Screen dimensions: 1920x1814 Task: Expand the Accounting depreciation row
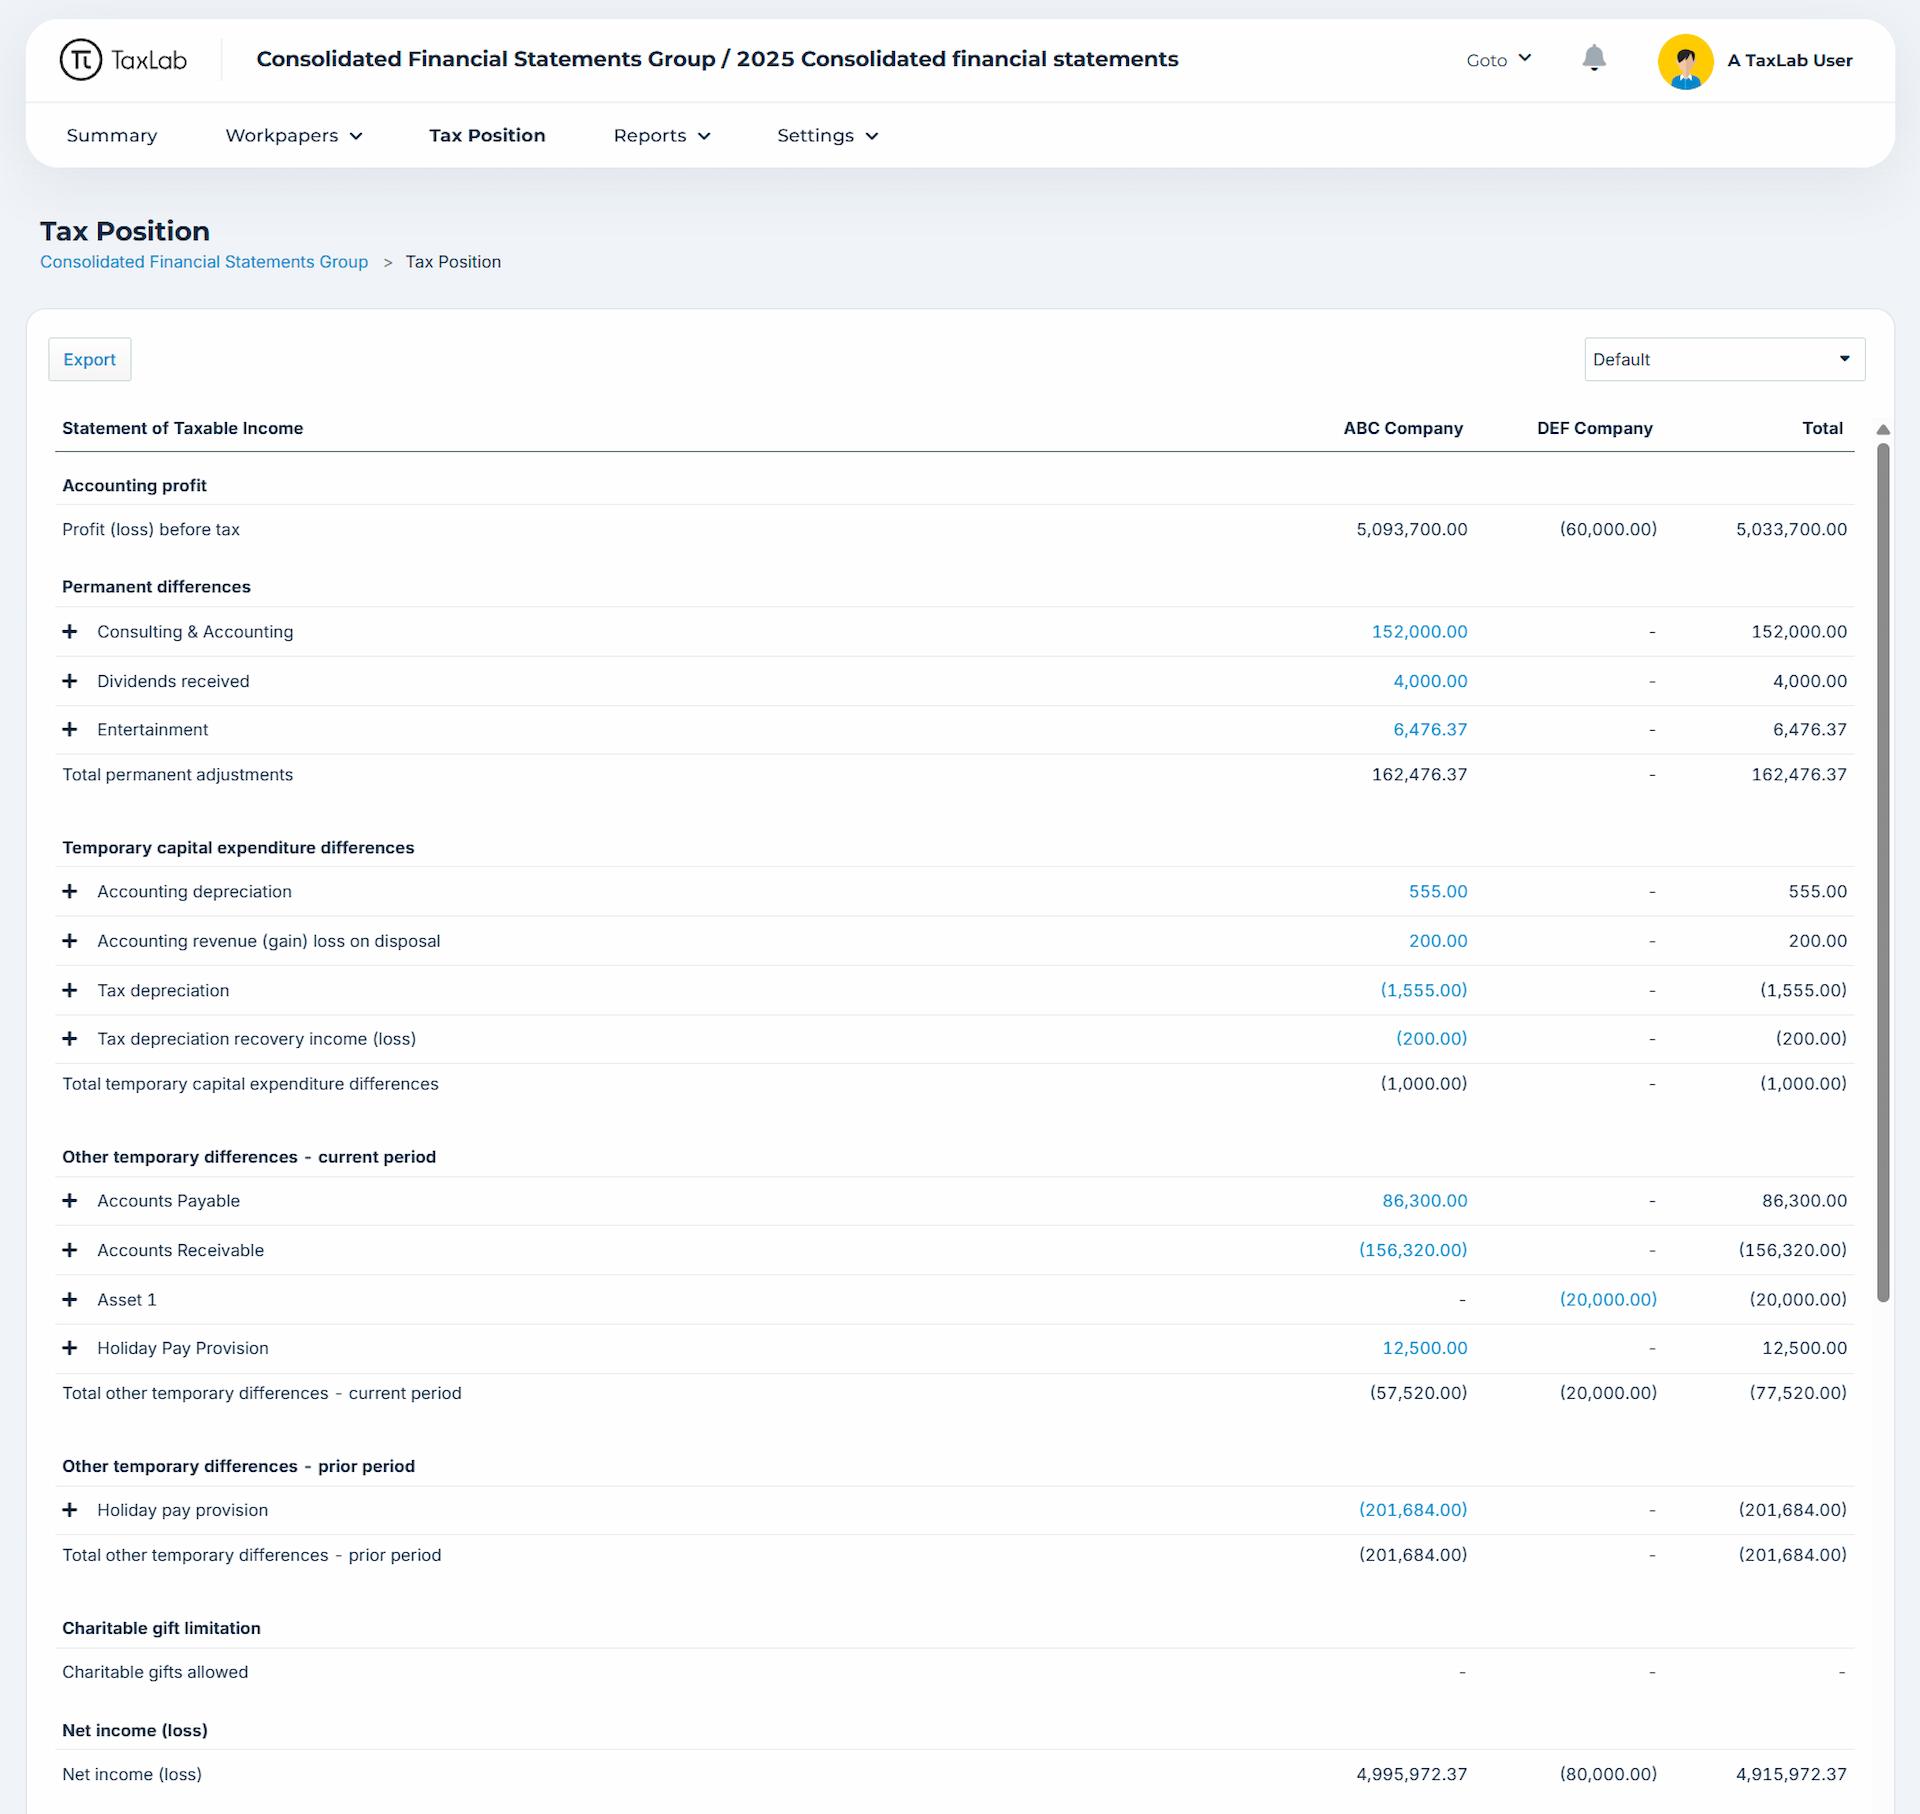point(70,892)
